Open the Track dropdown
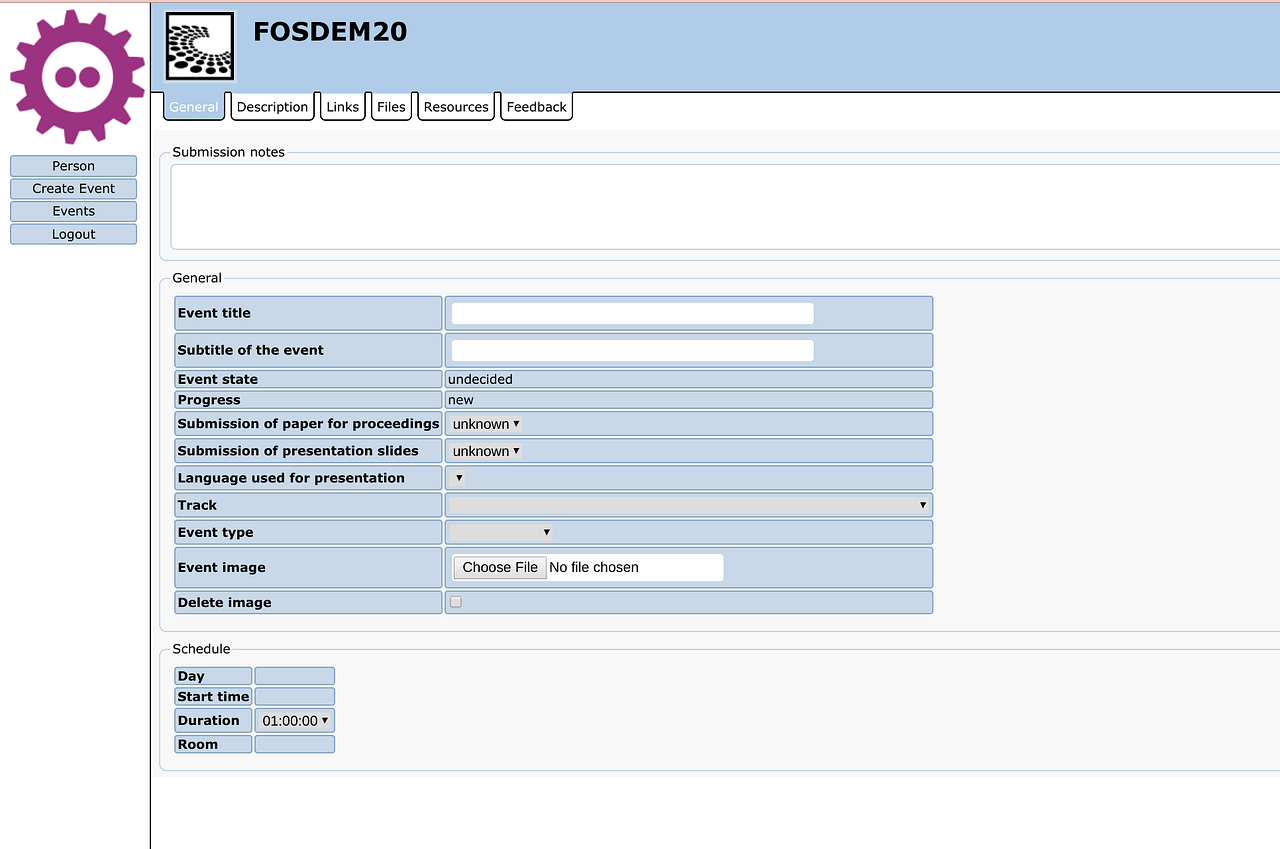 pos(689,505)
